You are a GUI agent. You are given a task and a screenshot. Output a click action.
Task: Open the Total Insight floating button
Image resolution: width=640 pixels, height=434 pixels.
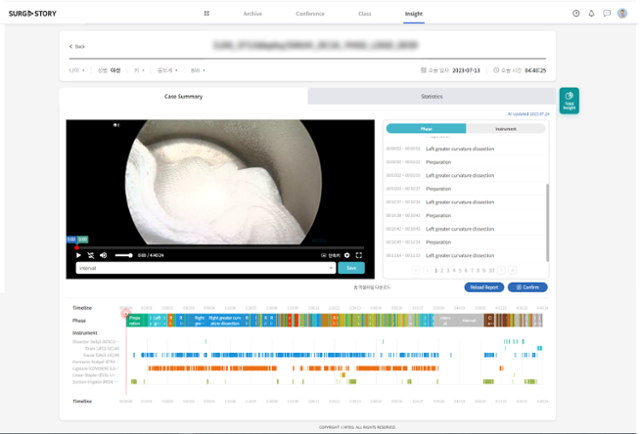569,100
